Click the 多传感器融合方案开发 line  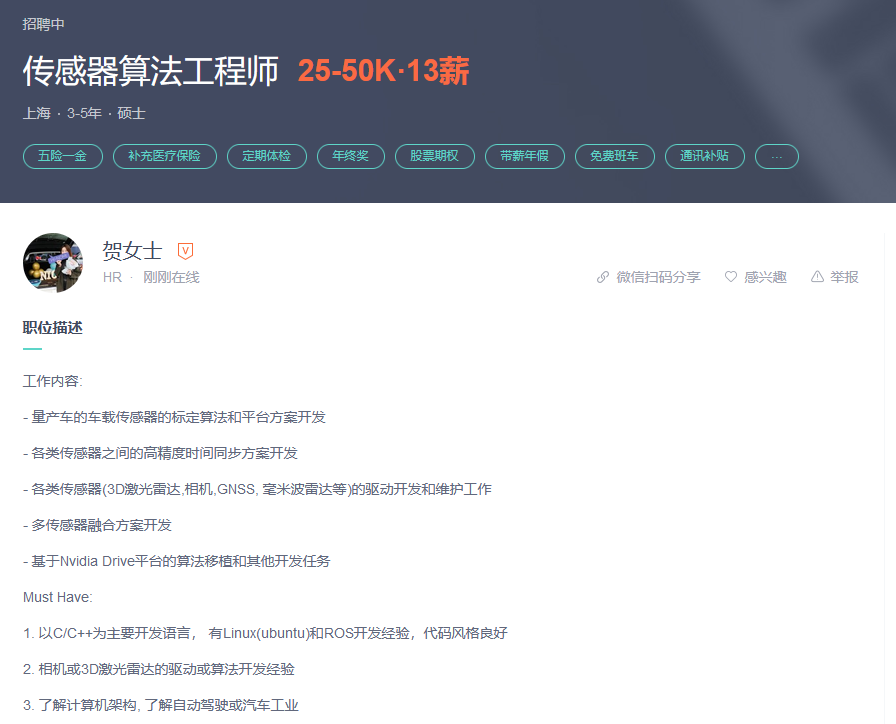click(x=97, y=525)
